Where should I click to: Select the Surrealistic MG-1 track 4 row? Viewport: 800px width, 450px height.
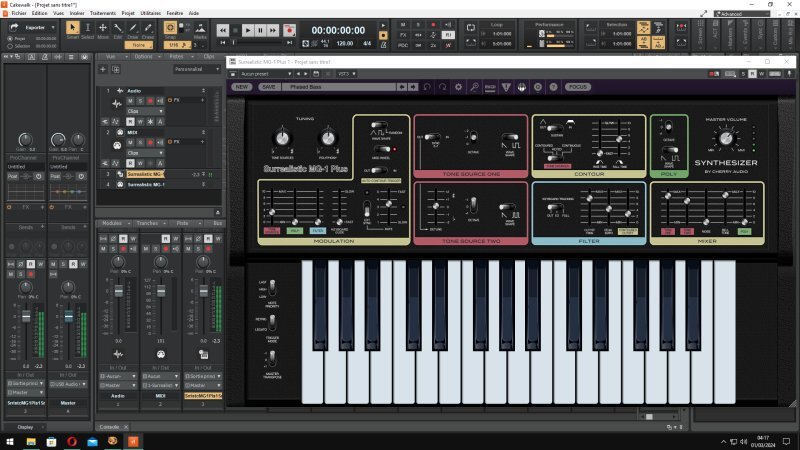tap(159, 185)
